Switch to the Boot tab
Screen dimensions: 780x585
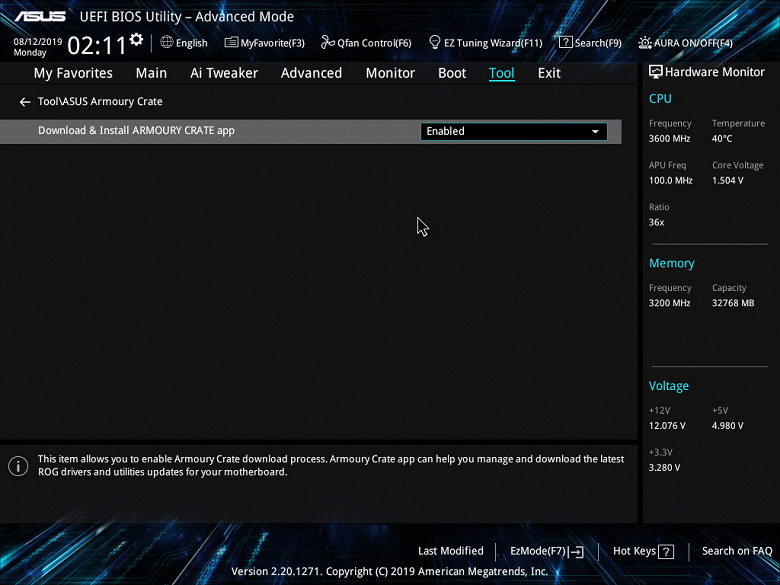pos(452,73)
